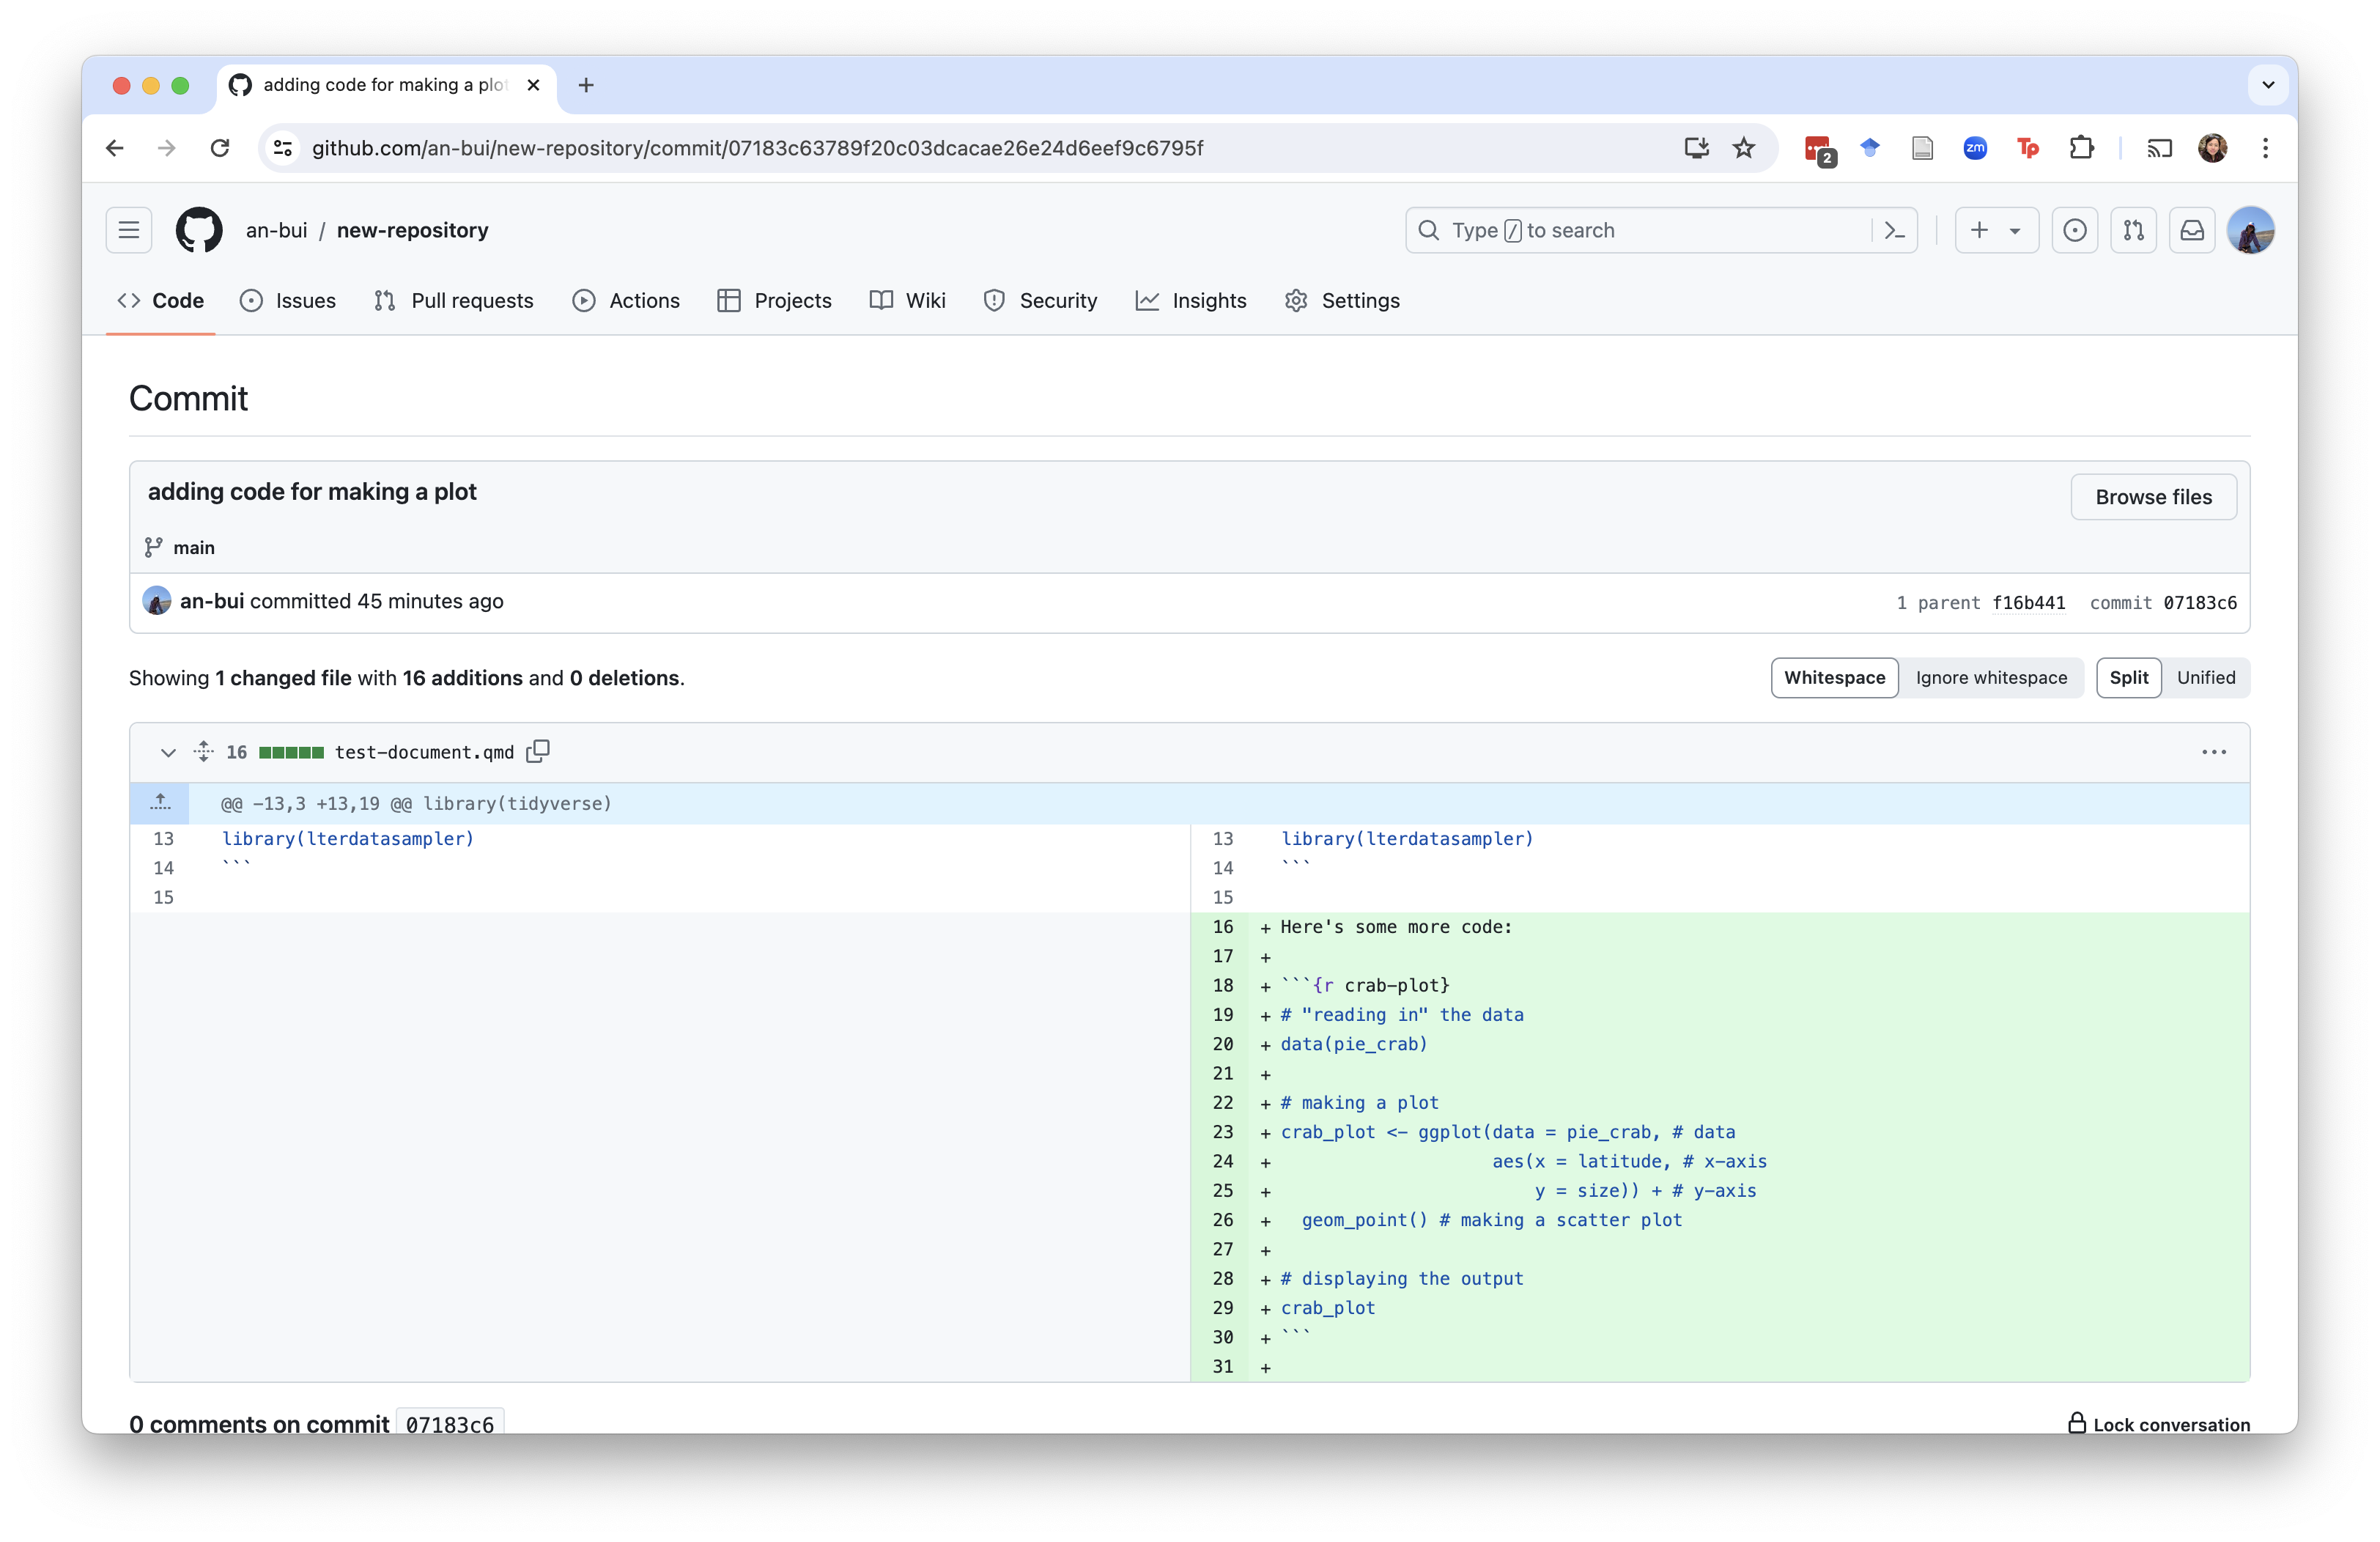Select the Split diff view

pyautogui.click(x=2128, y=678)
